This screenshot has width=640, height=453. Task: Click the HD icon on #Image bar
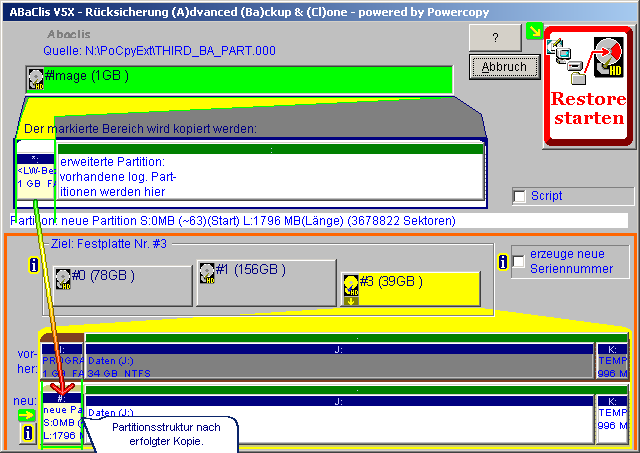click(36, 79)
